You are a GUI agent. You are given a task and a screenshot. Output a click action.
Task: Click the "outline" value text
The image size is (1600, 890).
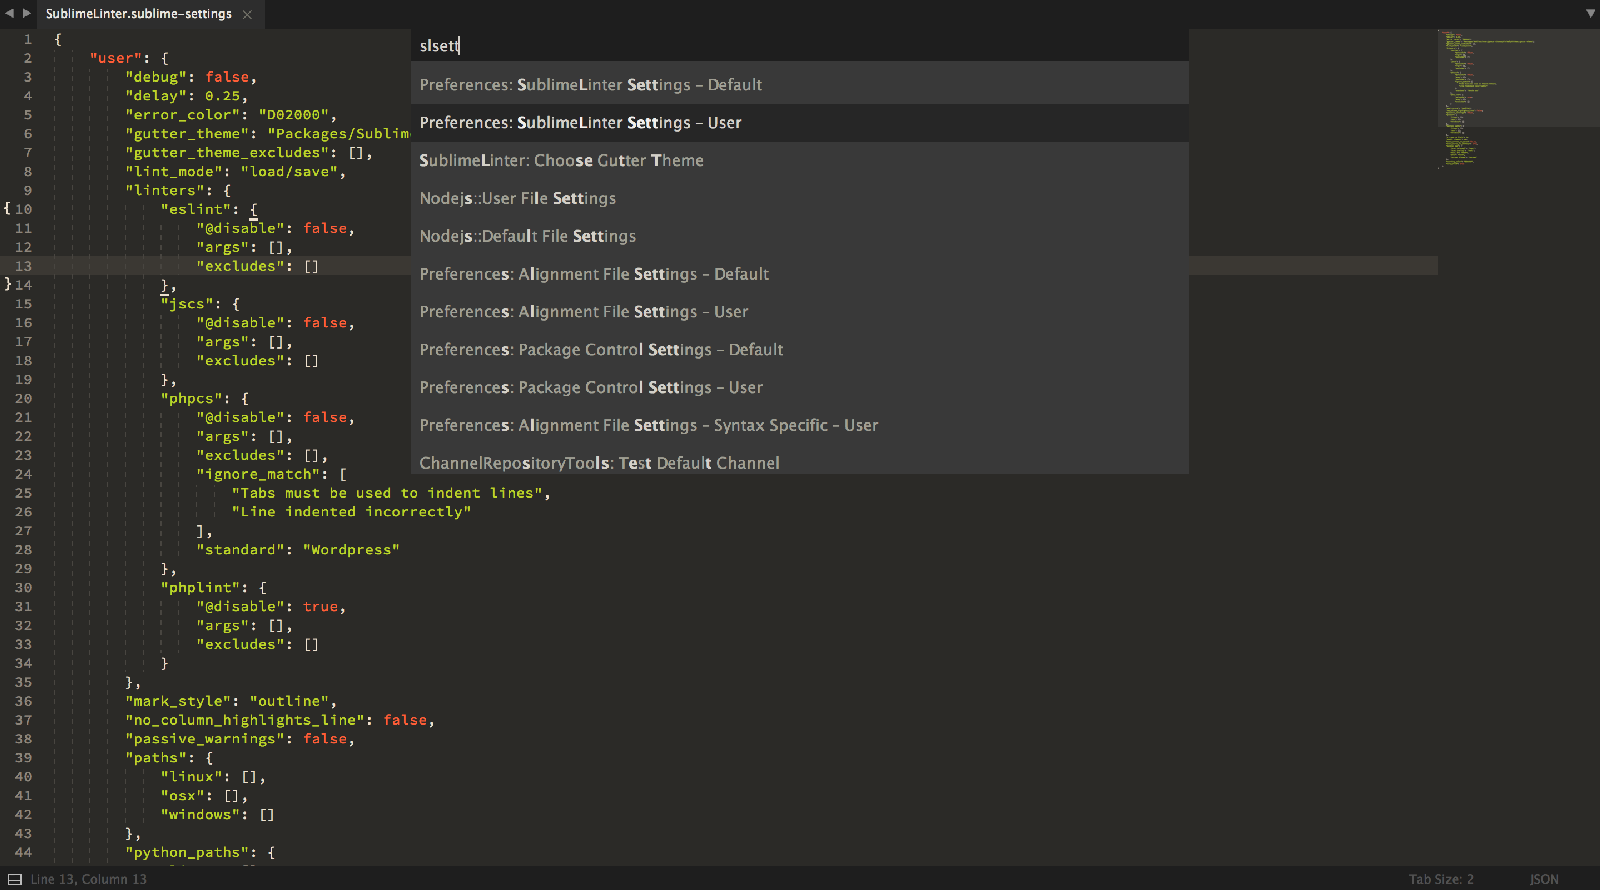289,701
